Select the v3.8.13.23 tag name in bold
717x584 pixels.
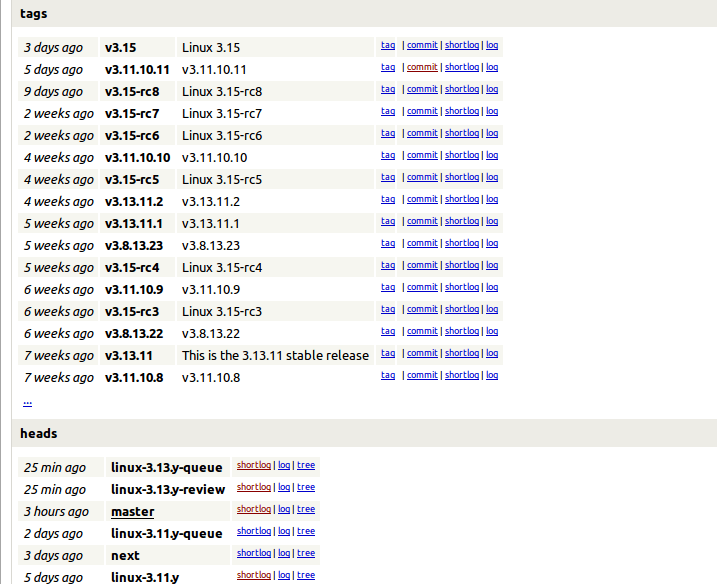point(134,246)
